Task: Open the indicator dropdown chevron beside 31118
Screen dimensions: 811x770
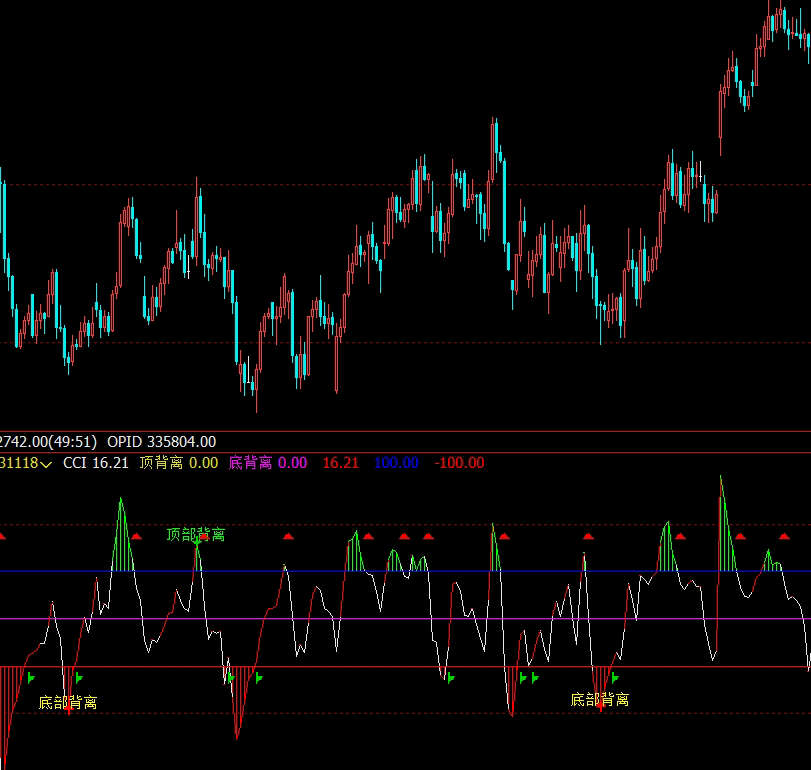Action: click(x=46, y=464)
